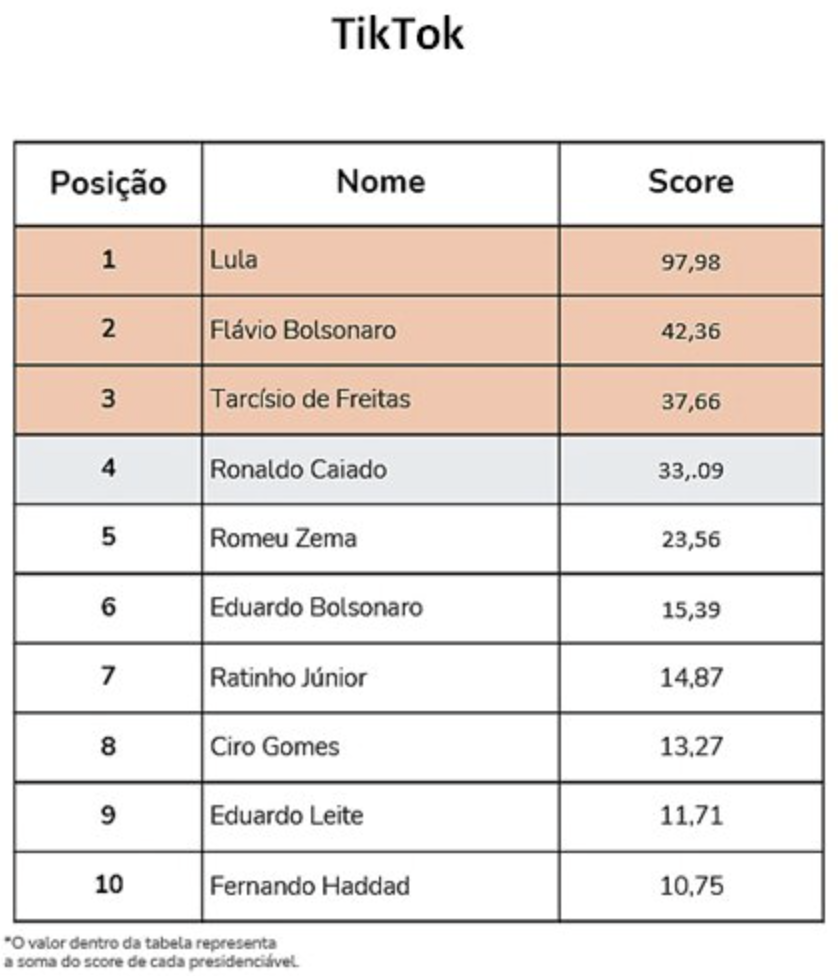Select the Ronaldo Caiado name cell
This screenshot has height=976, width=838.
point(298,469)
